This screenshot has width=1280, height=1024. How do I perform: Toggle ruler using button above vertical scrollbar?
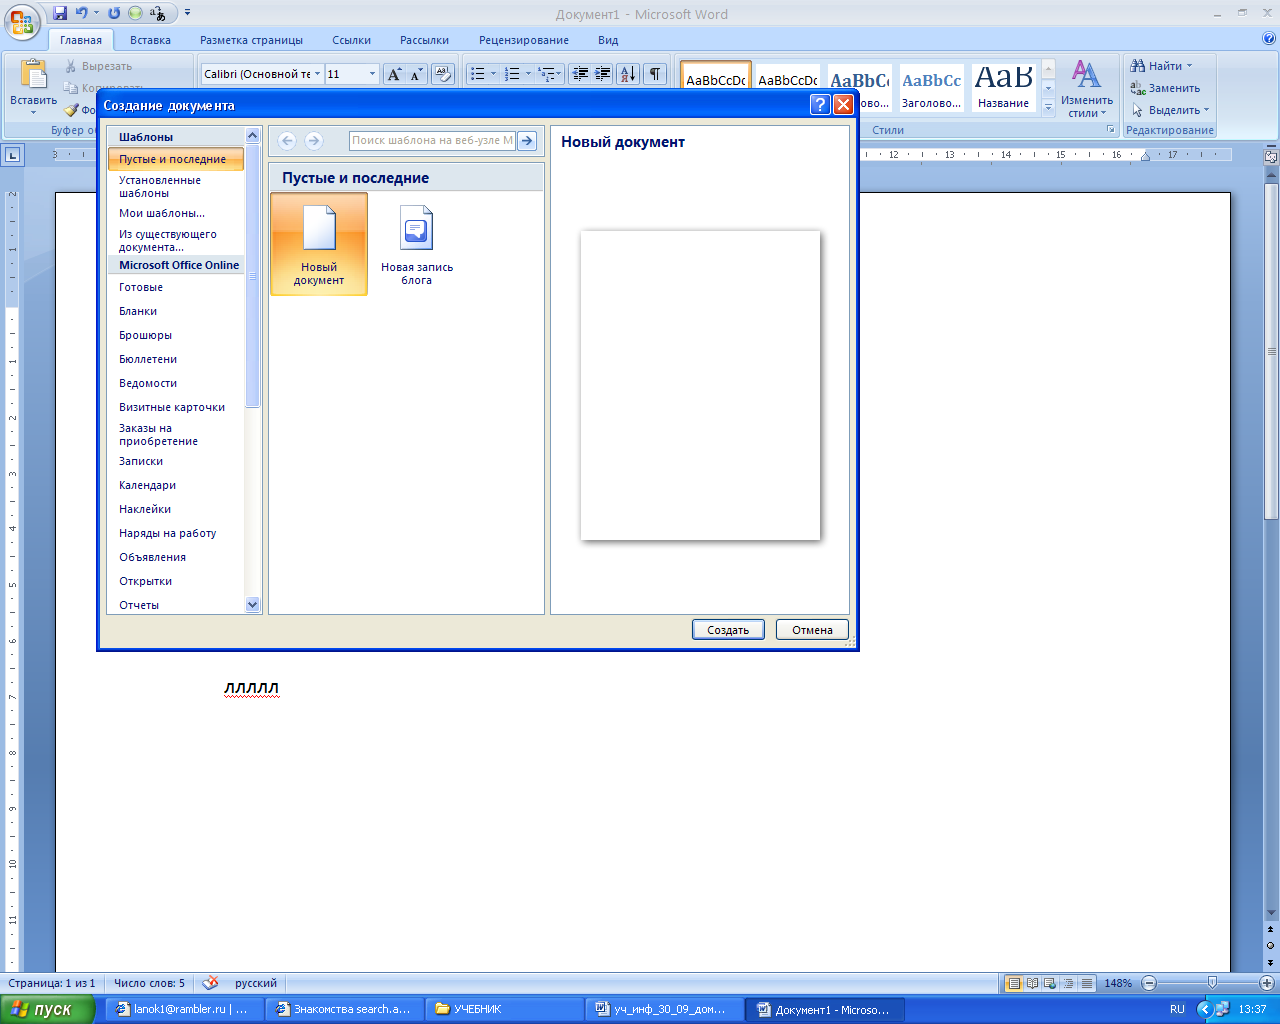[x=1271, y=157]
